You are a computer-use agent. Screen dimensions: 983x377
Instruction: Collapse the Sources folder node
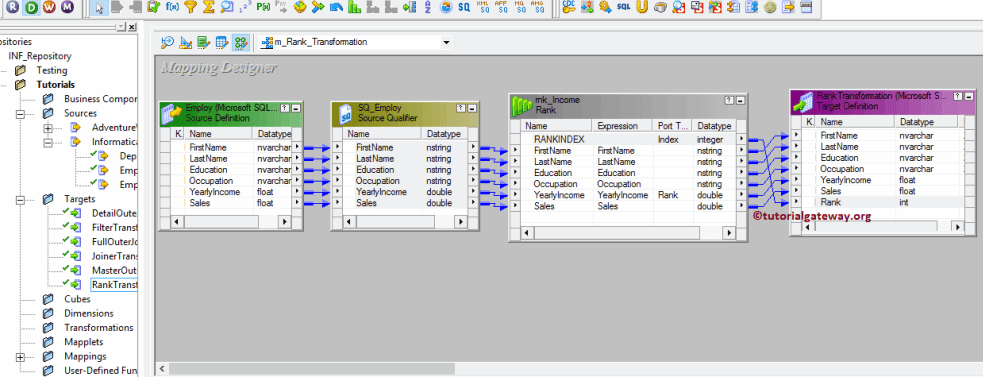coord(20,114)
